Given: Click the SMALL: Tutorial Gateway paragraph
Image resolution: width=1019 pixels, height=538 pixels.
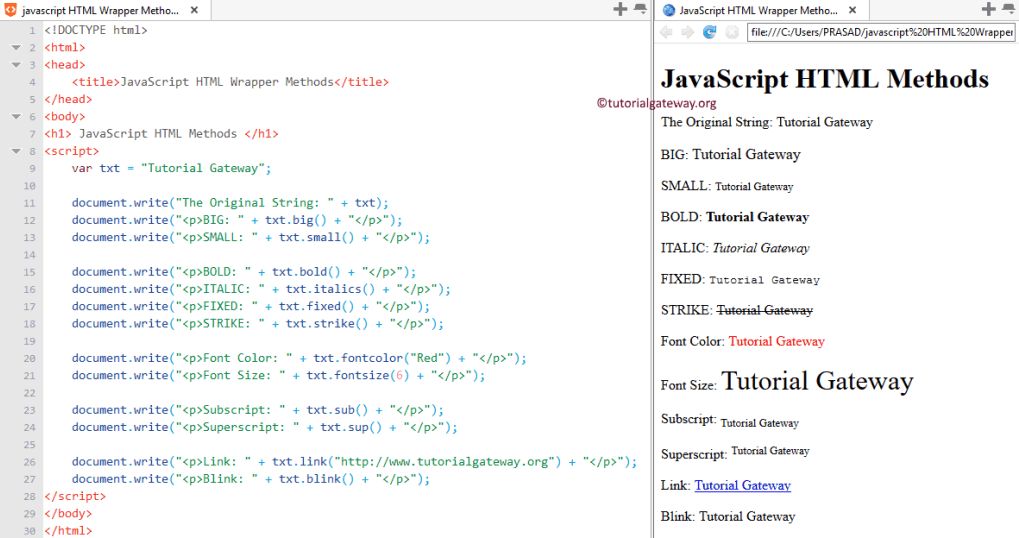Looking at the screenshot, I should (727, 186).
